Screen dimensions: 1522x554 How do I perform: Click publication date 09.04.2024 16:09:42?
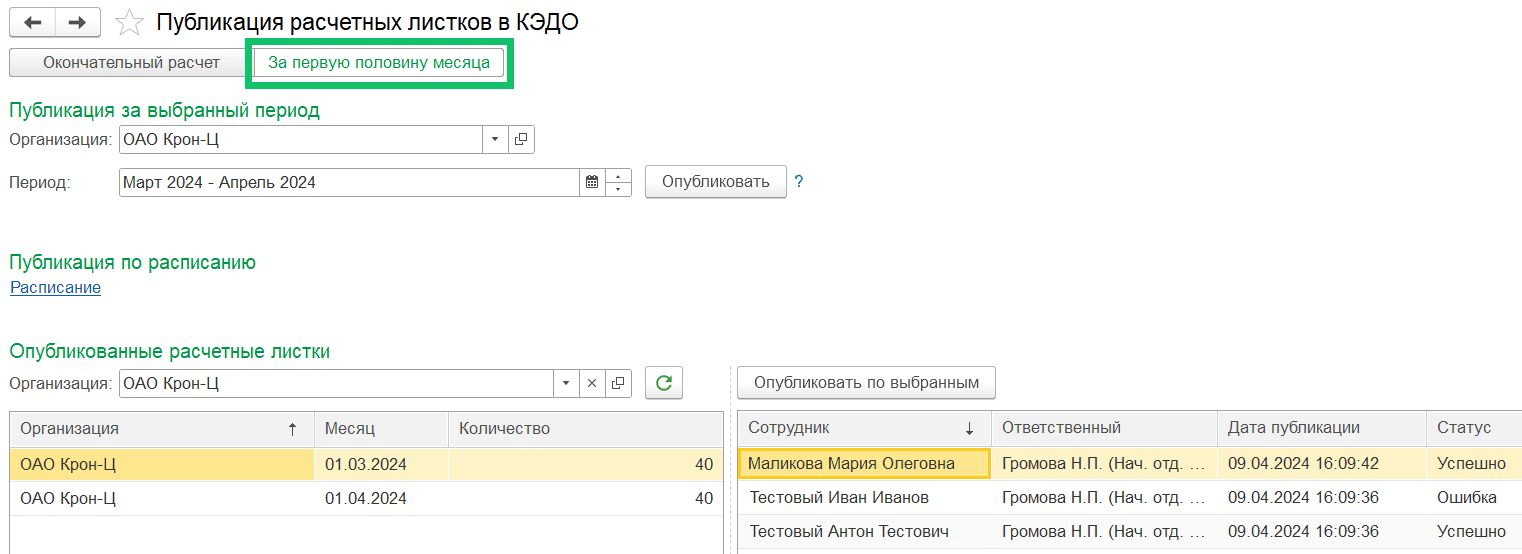point(1321,464)
